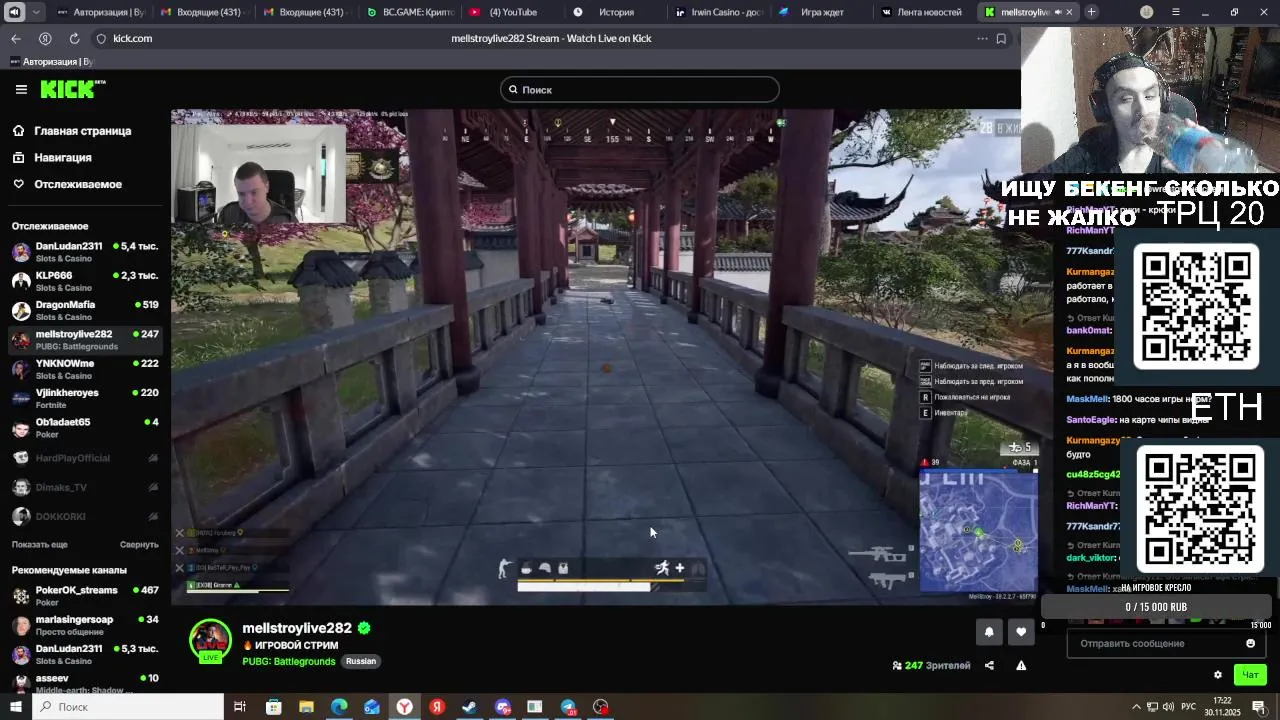Open Yandex Browser in taskbar
The height and width of the screenshot is (720, 1280).
tap(404, 707)
